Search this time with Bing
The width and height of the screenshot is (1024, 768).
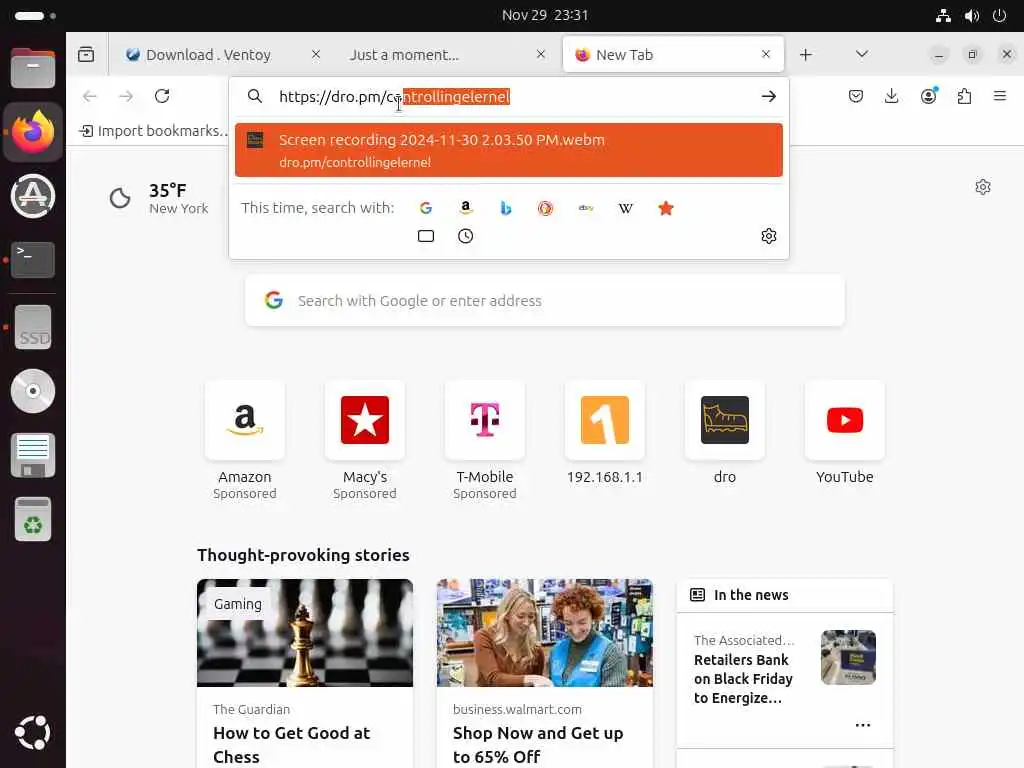(505, 208)
